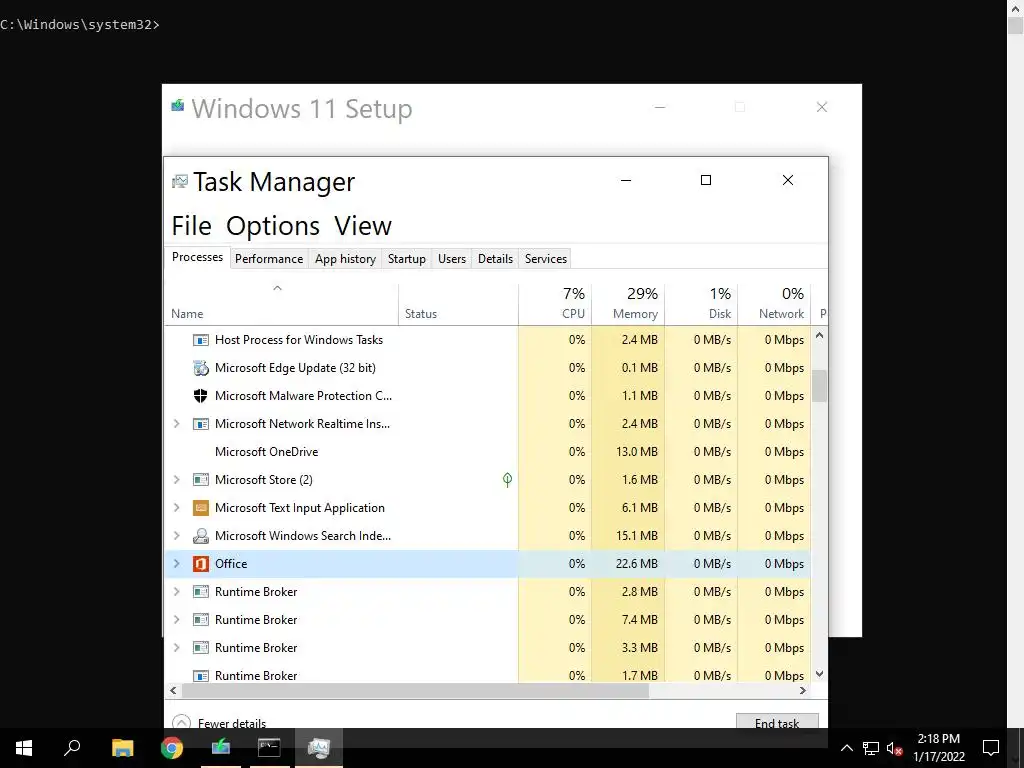
Task: Click the Fewer details collapse arrow icon
Action: (x=182, y=722)
